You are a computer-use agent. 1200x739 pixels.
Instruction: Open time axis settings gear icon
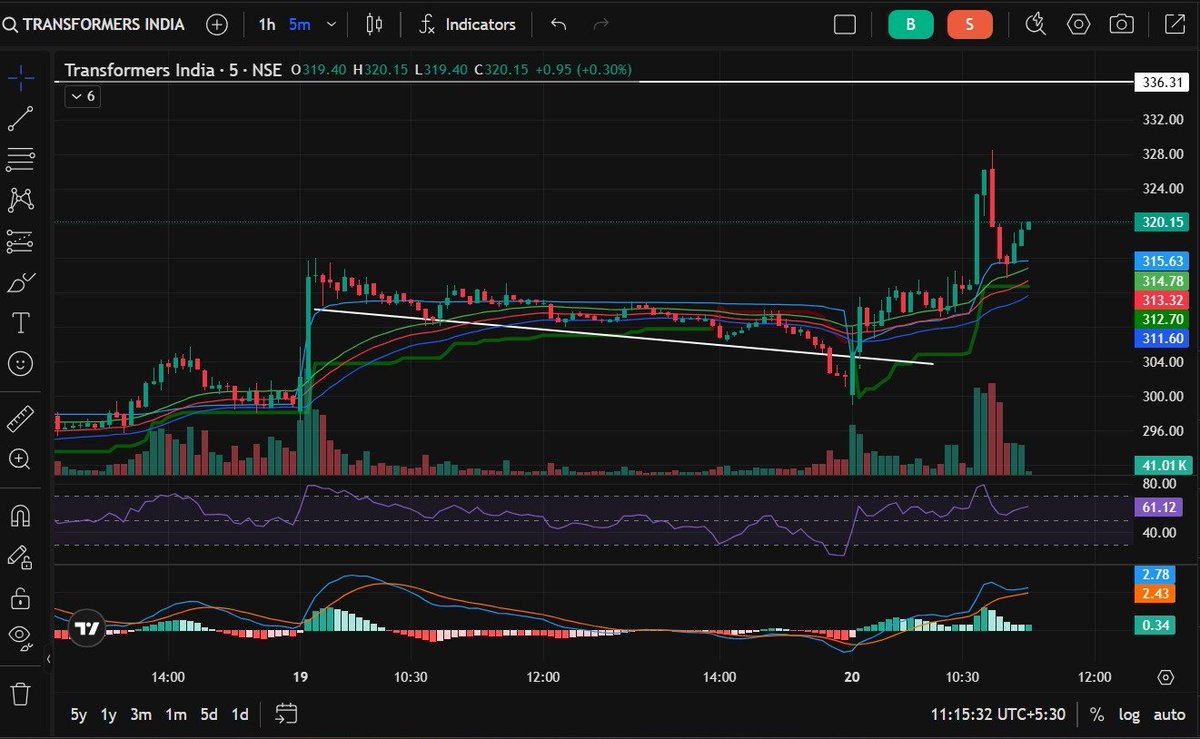tap(1165, 677)
